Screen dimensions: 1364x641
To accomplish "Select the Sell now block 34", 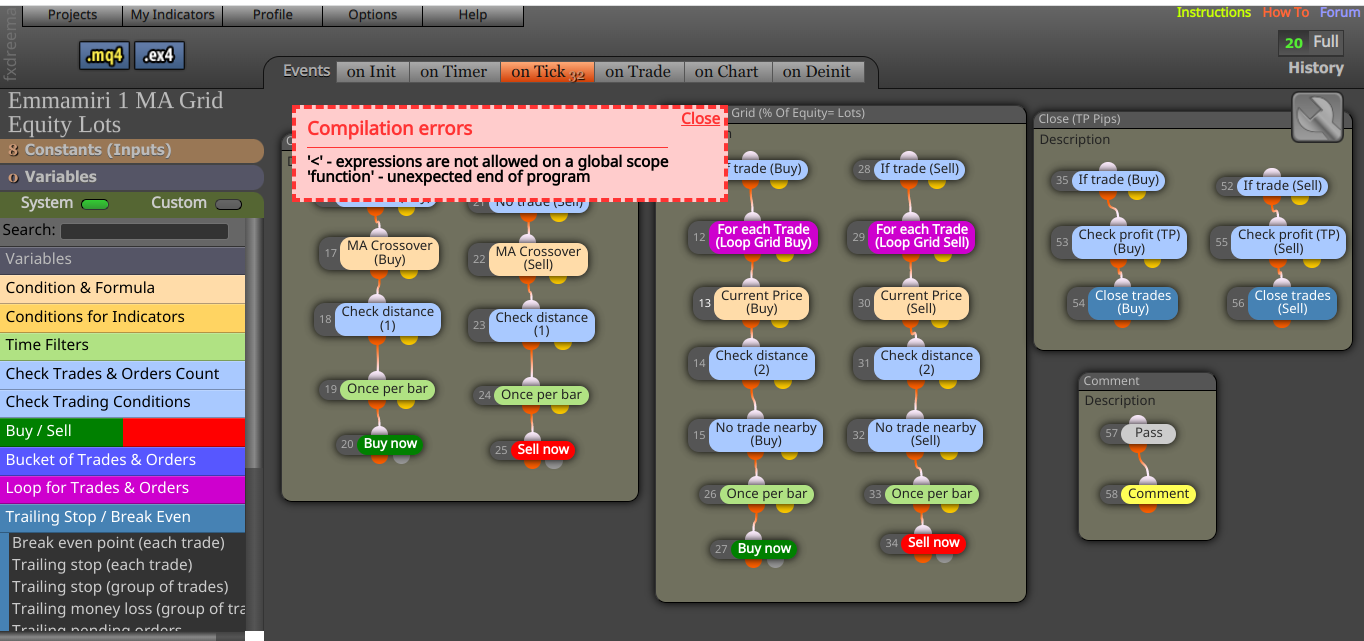I will click(x=933, y=543).
